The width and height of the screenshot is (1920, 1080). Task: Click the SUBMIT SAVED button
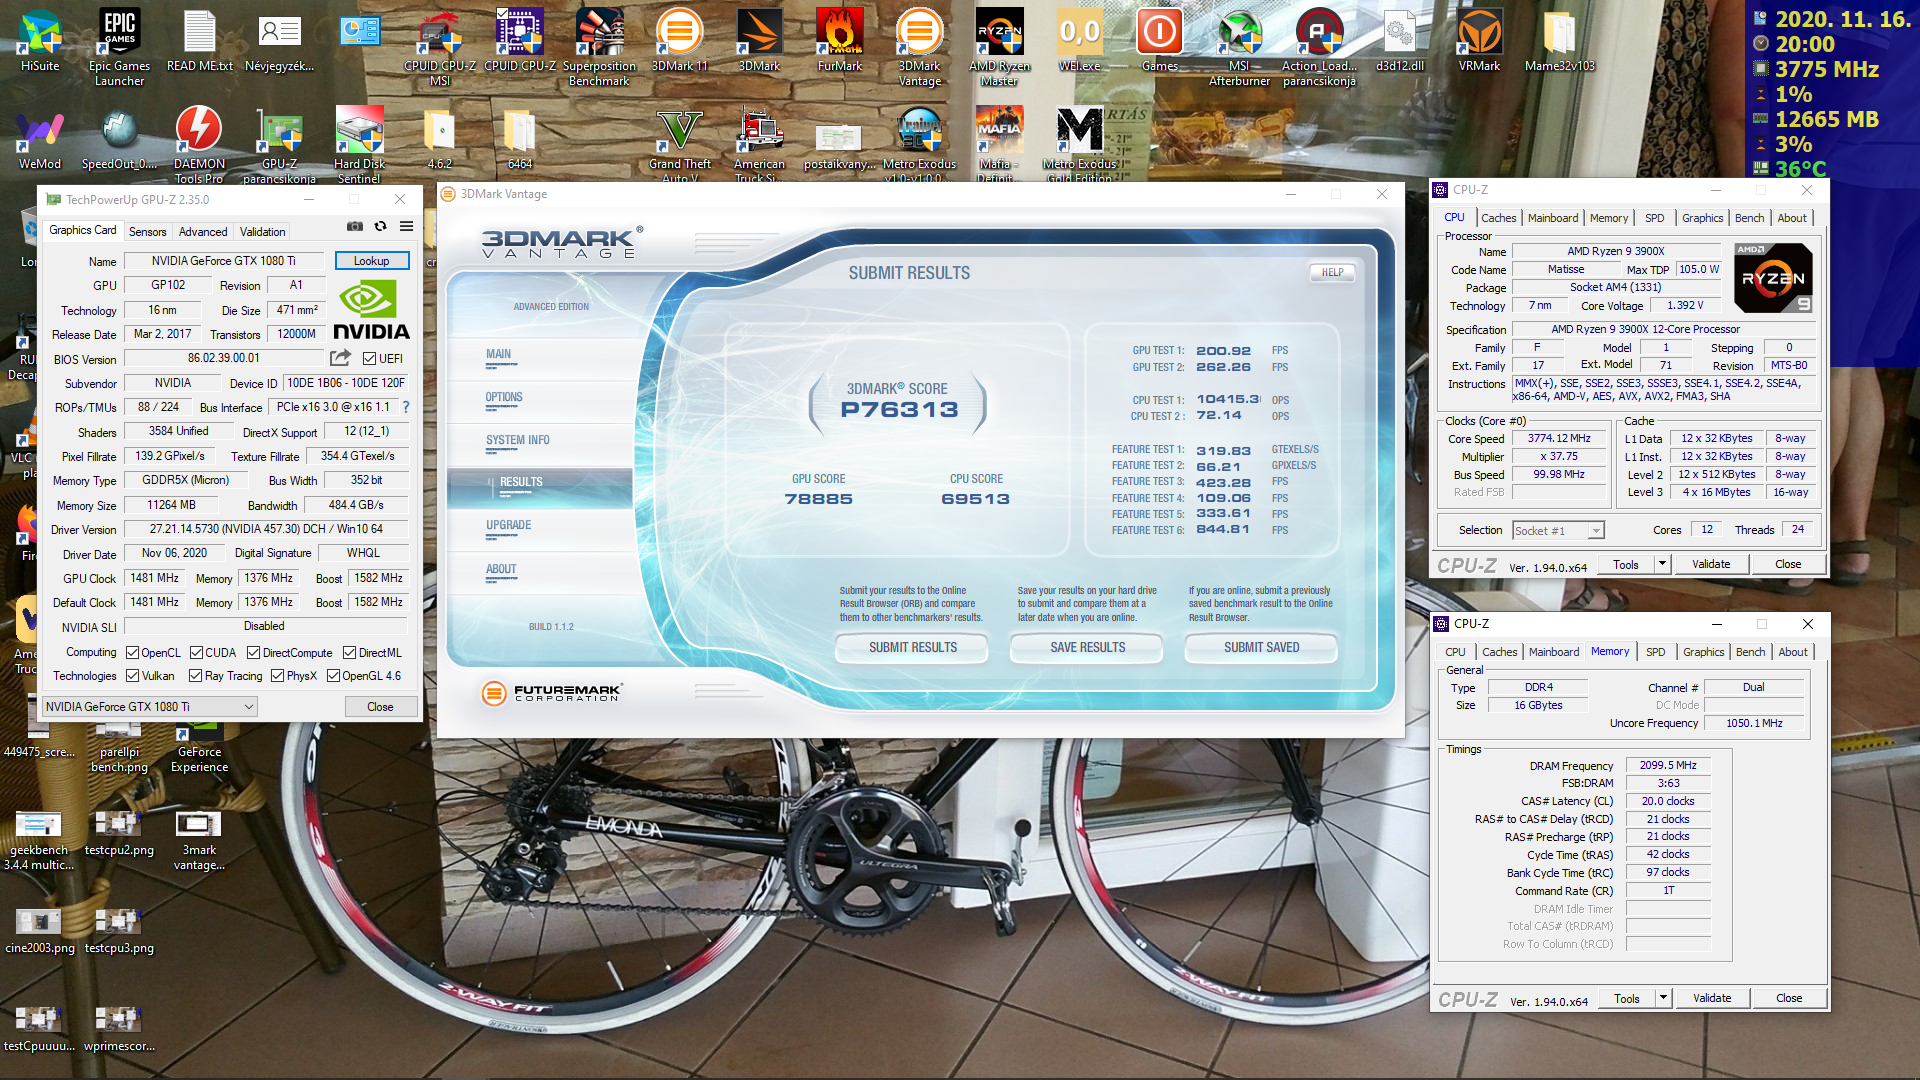click(x=1261, y=647)
